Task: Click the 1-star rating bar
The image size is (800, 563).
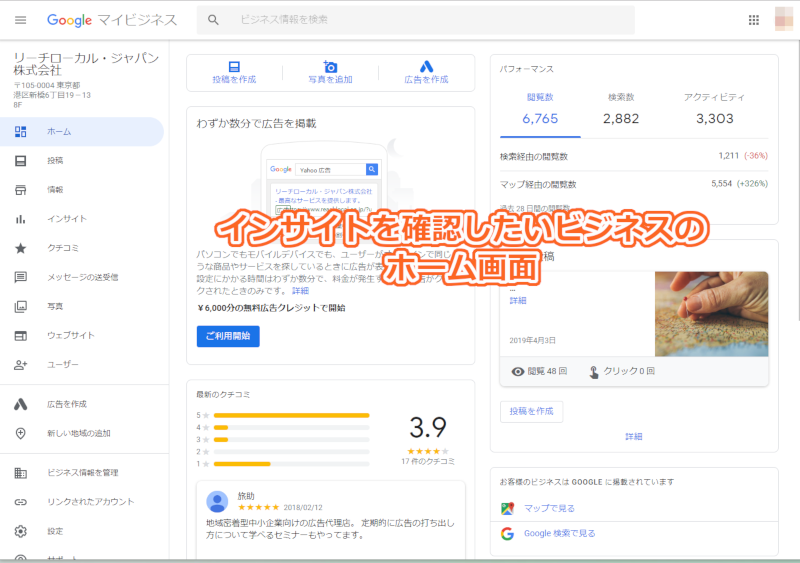Action: [x=291, y=464]
